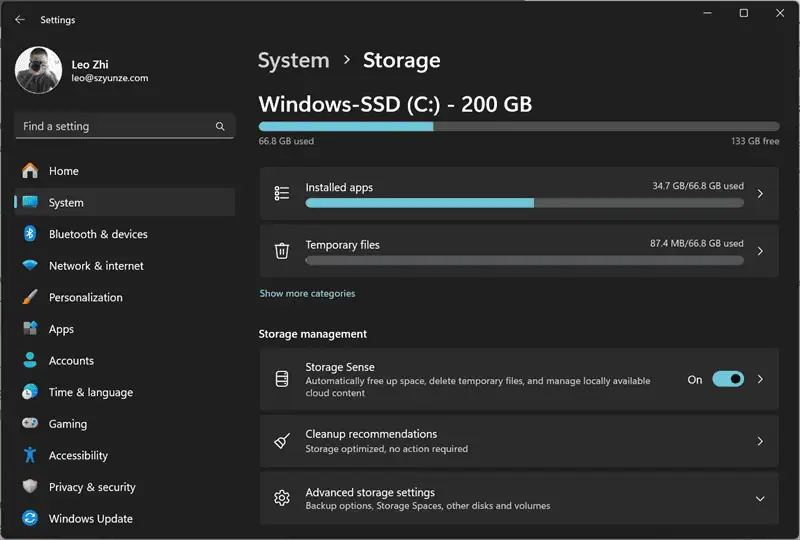The image size is (800, 540).
Task: Click the Windows-SSD C: usage bar
Action: (x=519, y=127)
